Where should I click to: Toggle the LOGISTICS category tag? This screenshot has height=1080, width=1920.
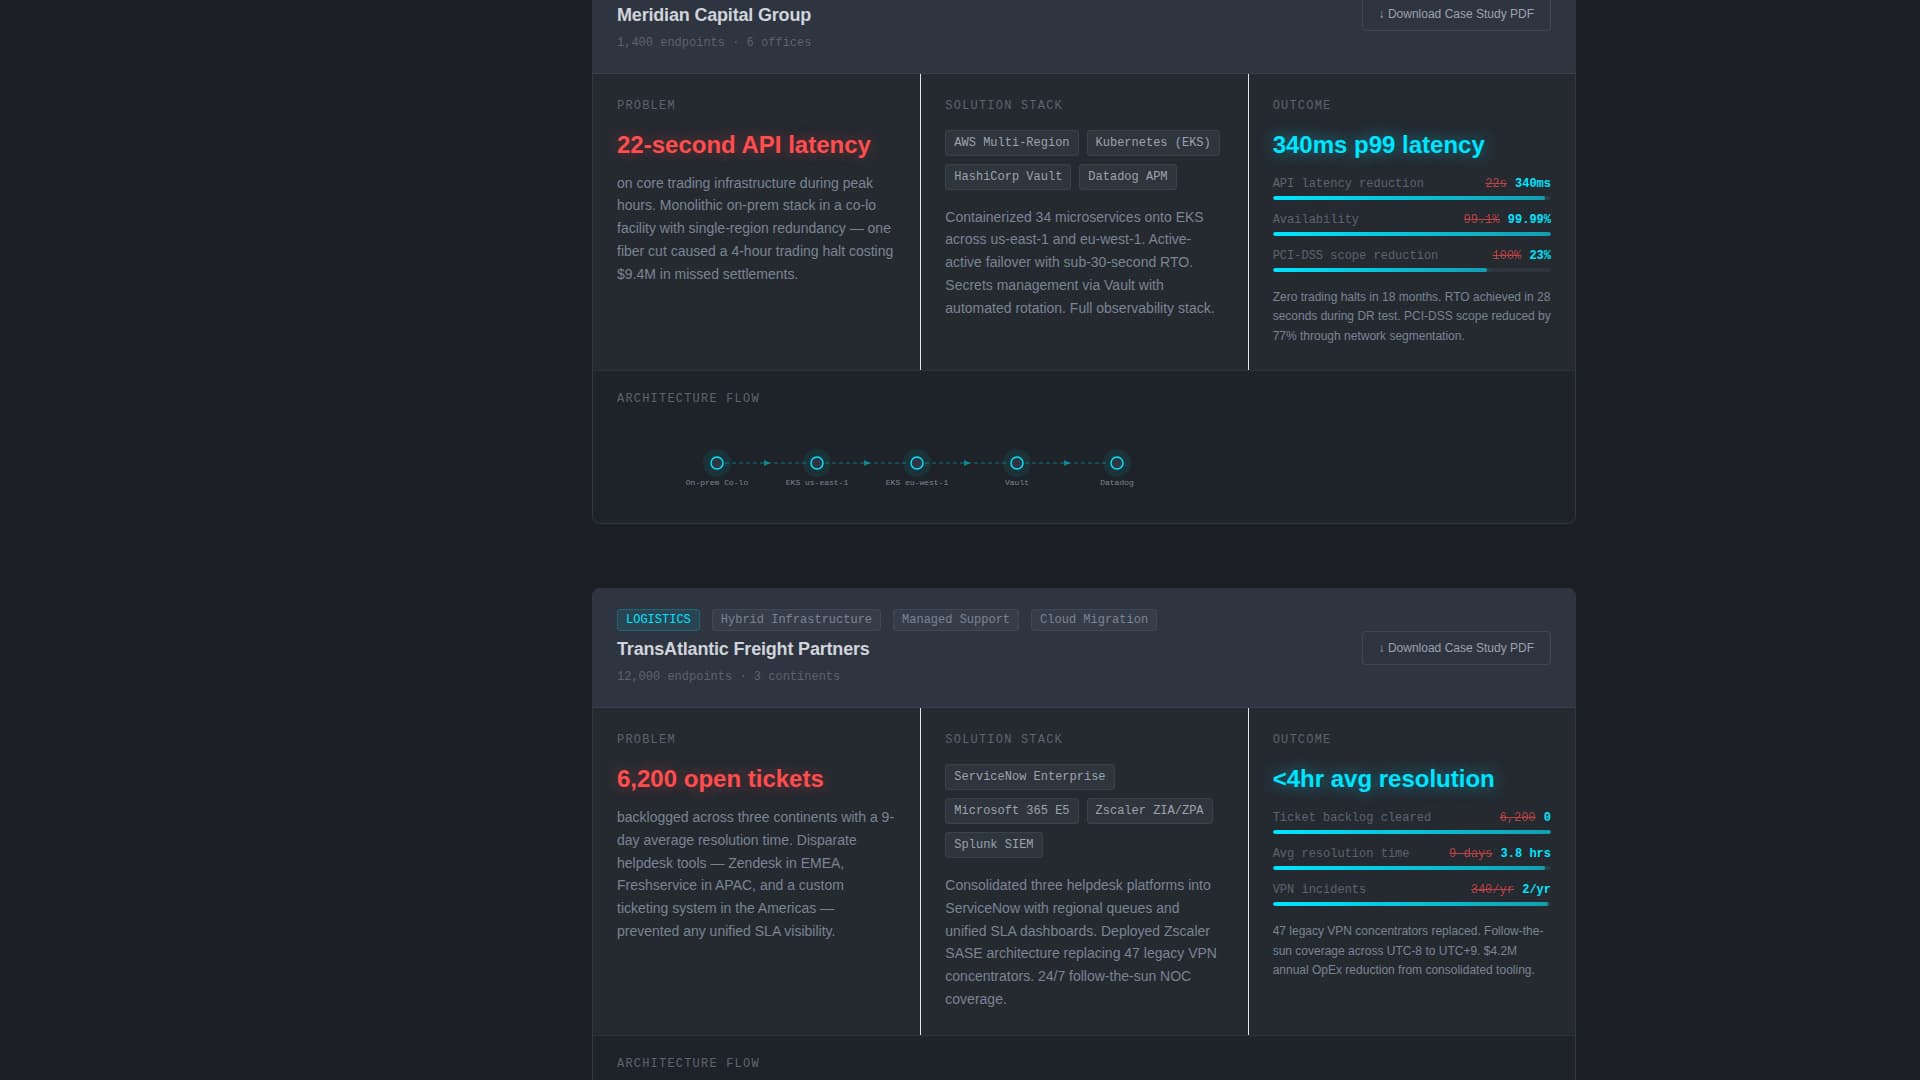tap(658, 618)
